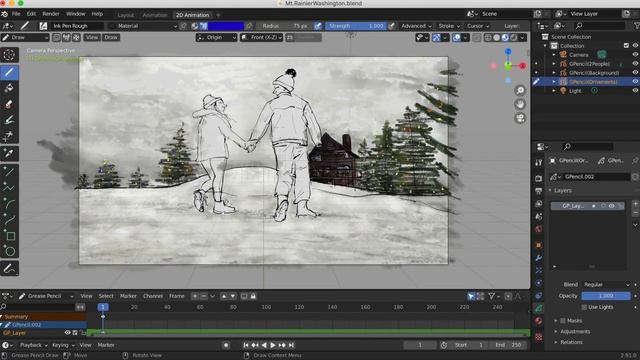The image size is (640, 360).
Task: Select the Cutter tool
Action: click(9, 136)
